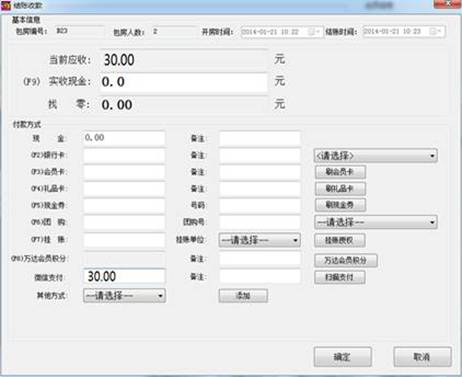Click the 添加 button

(243, 296)
